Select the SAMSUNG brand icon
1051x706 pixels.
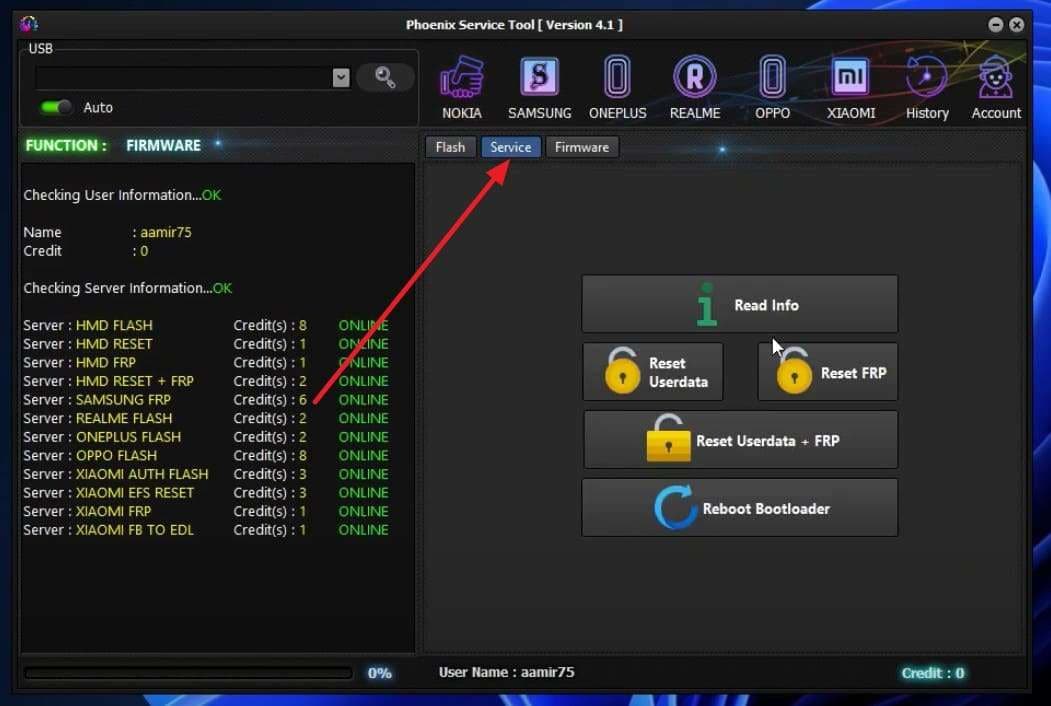point(540,88)
